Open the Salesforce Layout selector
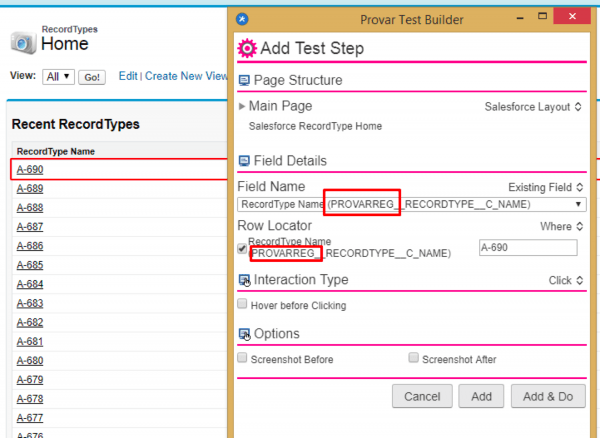Viewport: 600px width, 438px height. point(533,107)
